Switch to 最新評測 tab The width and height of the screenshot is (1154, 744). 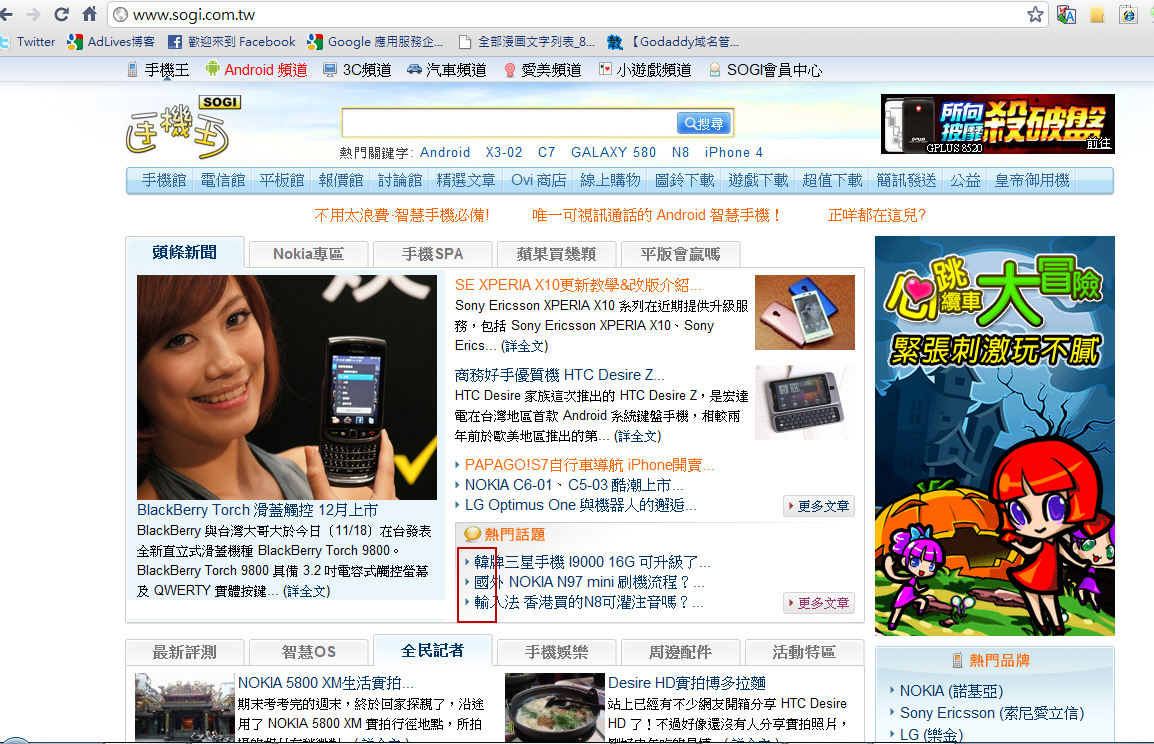pos(184,652)
